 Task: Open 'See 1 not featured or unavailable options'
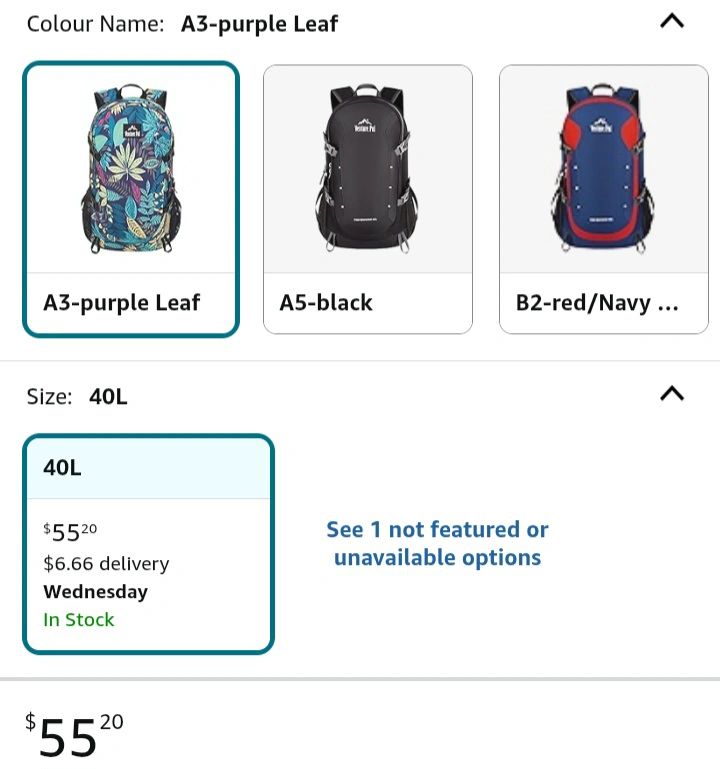pyautogui.click(x=437, y=543)
